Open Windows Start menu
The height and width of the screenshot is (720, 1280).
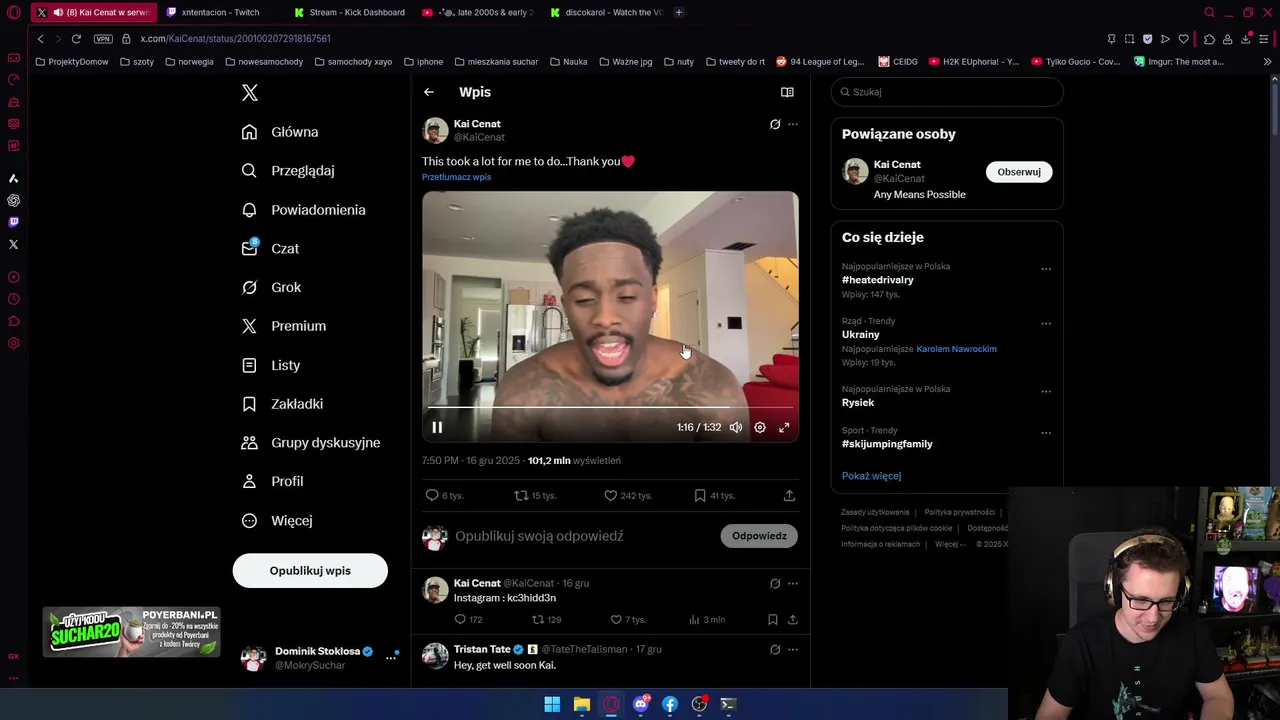552,704
